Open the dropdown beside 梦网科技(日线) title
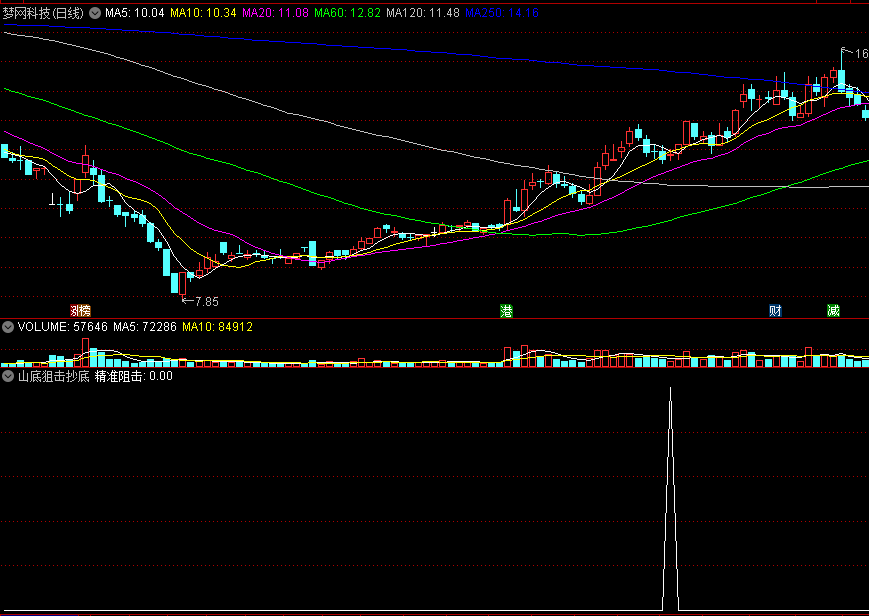Screen dimensions: 869x616 95,13
